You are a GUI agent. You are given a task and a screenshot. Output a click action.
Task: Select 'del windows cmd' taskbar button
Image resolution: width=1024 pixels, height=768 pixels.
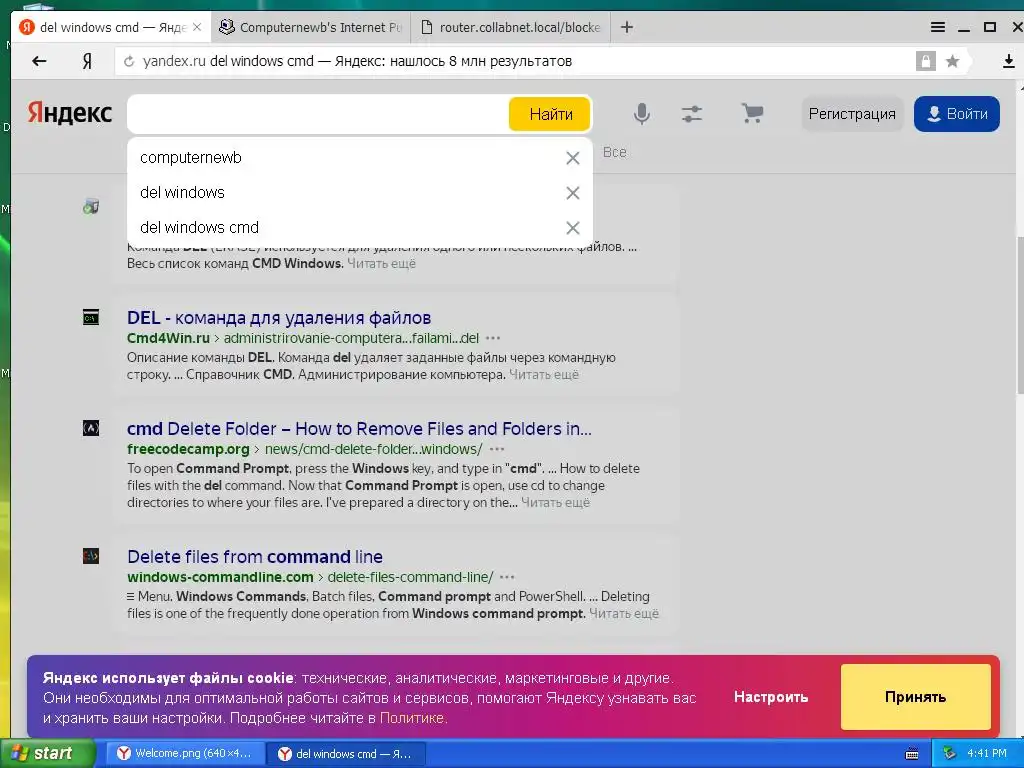pyautogui.click(x=346, y=754)
